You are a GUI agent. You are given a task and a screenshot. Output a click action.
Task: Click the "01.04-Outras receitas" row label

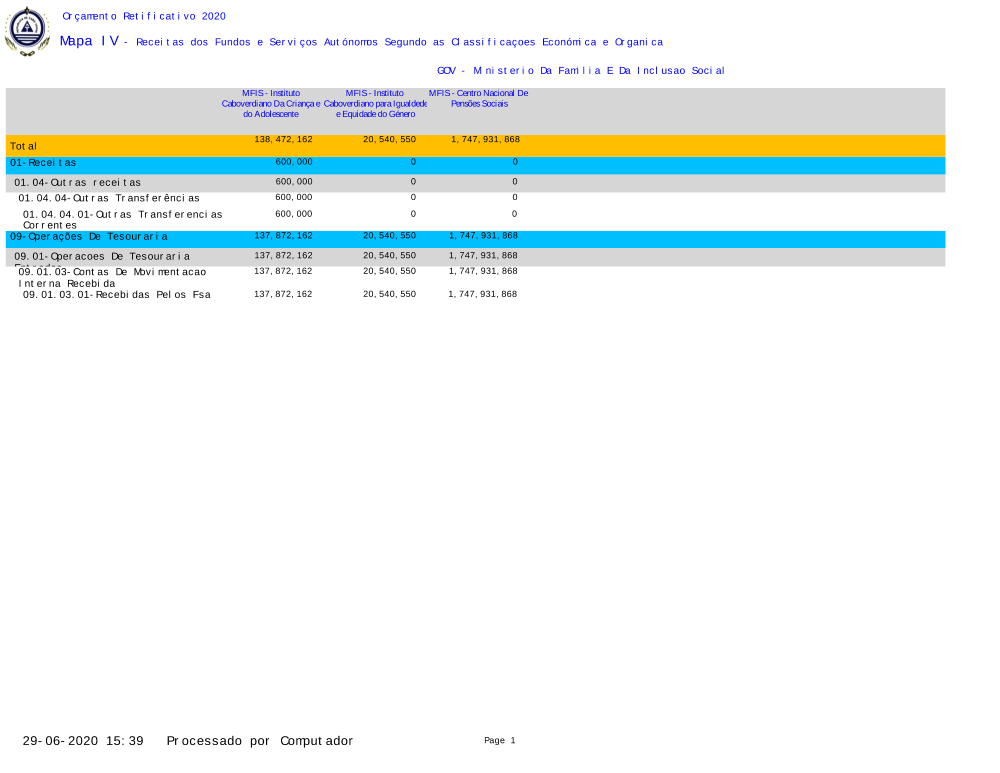tap(78, 183)
